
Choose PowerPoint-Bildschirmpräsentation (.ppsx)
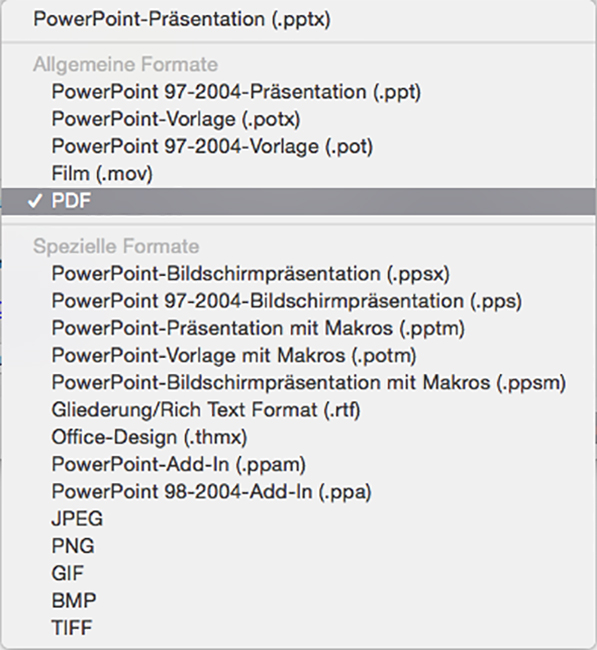(x=298, y=274)
